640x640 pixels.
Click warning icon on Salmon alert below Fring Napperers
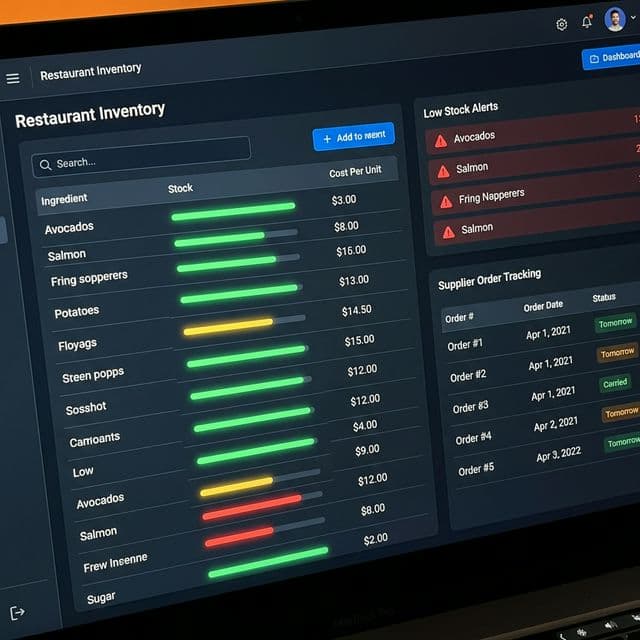449,232
